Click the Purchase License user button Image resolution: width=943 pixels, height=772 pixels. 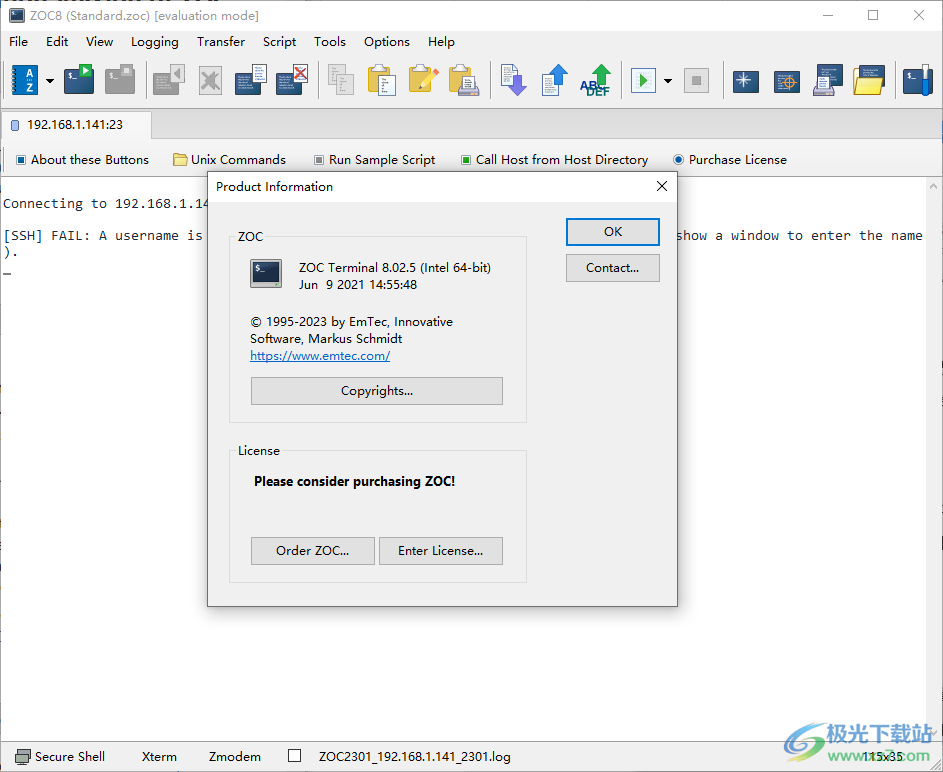730,159
